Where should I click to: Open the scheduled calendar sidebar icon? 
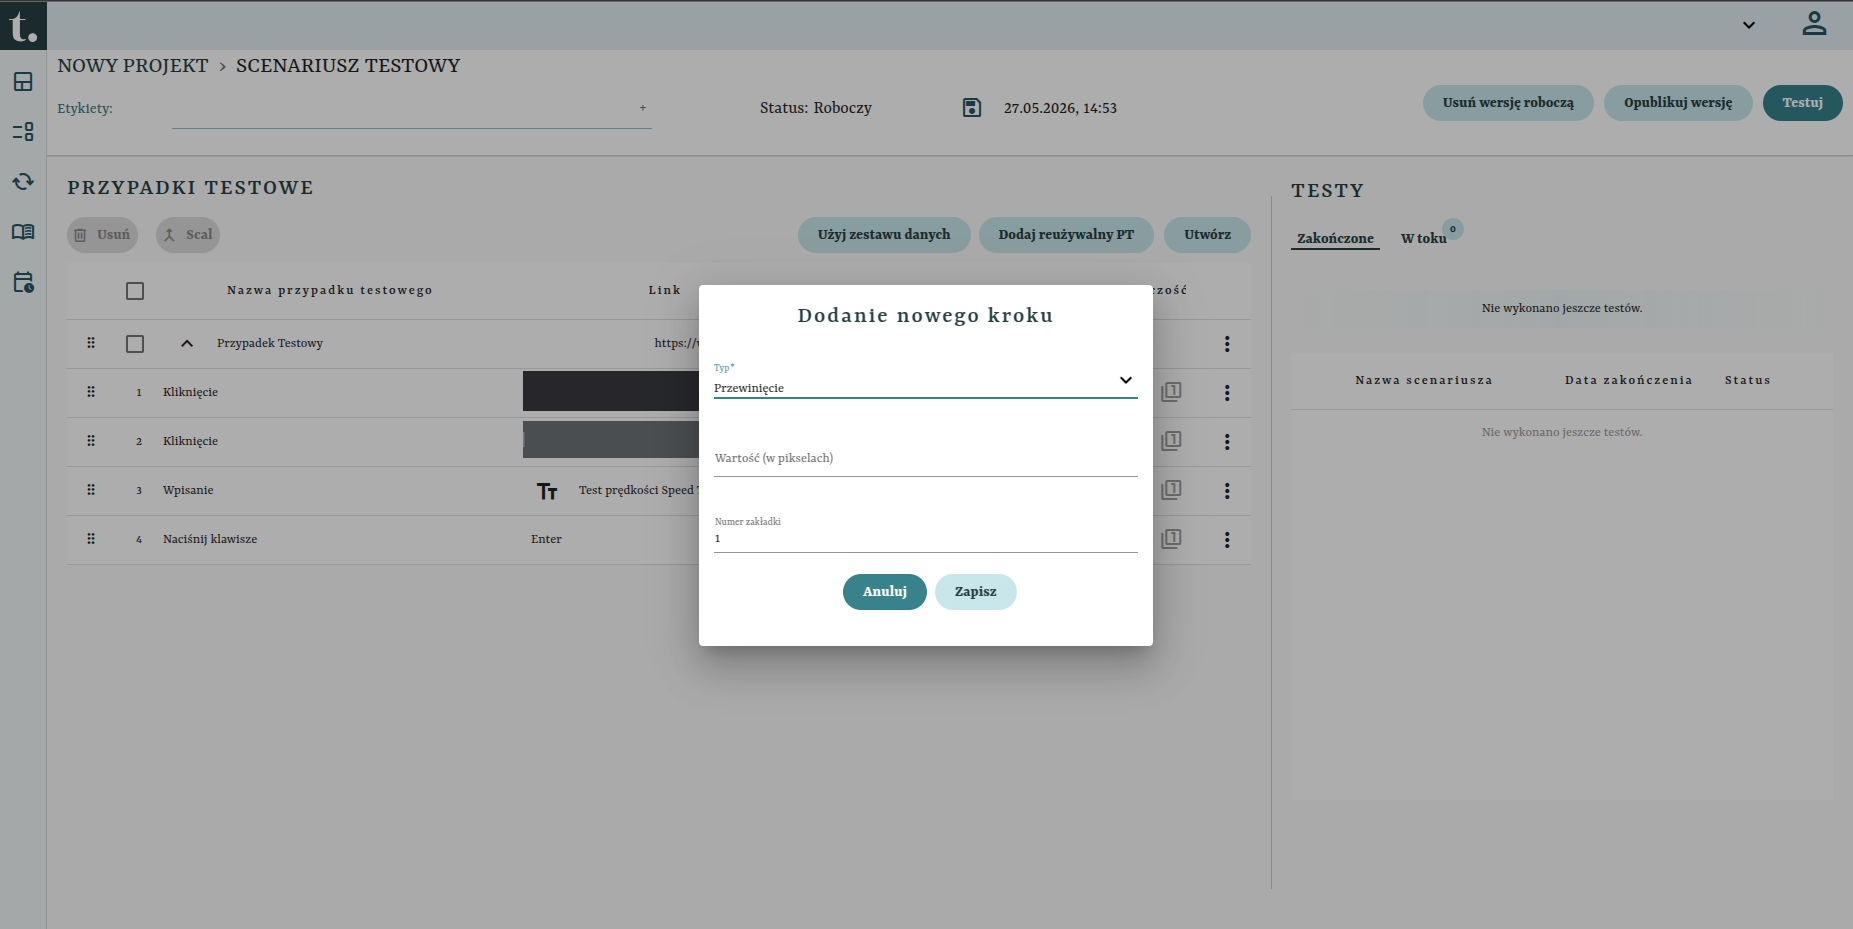(x=23, y=282)
